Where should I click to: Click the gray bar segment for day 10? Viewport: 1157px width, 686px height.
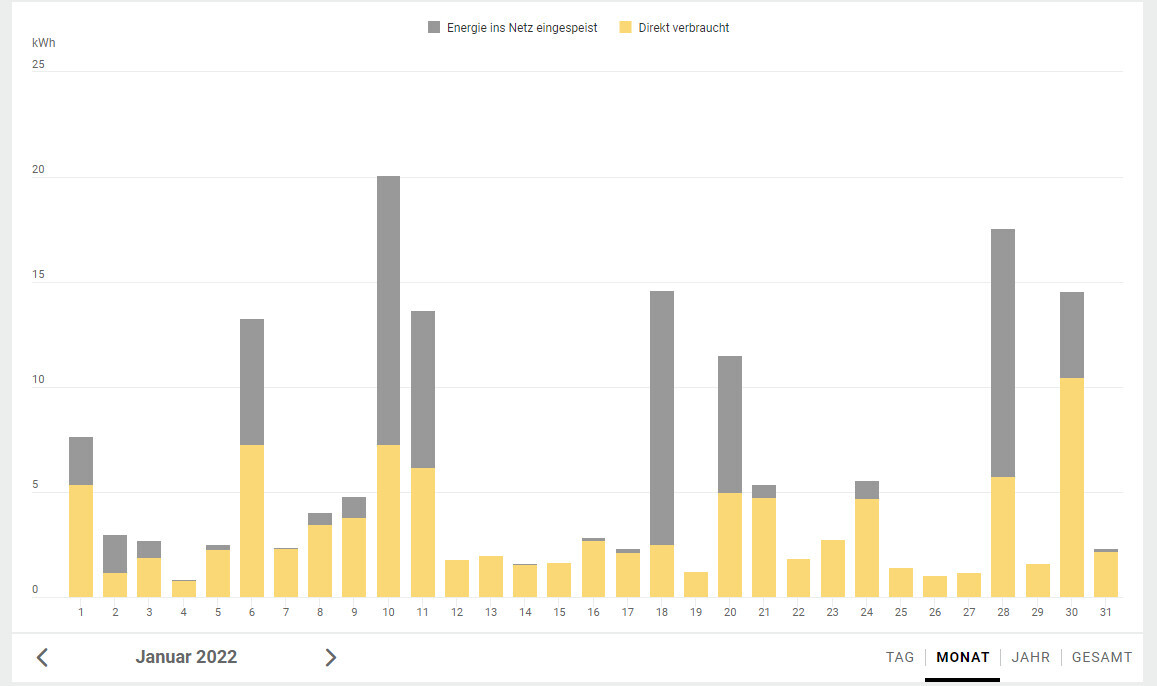click(x=388, y=310)
